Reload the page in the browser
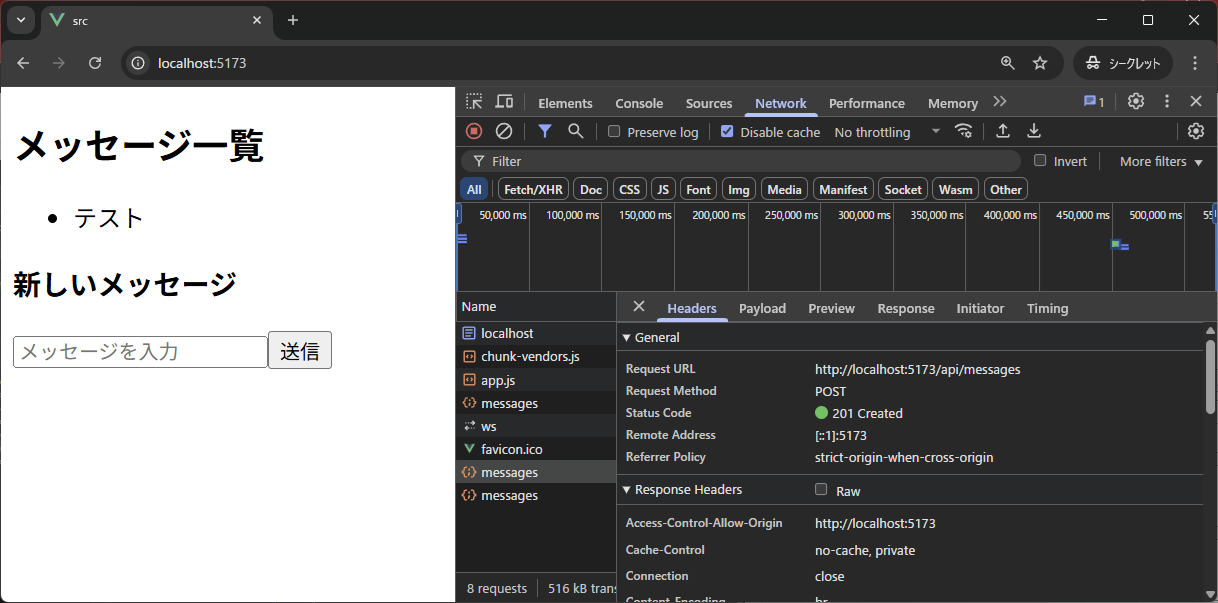The width and height of the screenshot is (1218, 603). pyautogui.click(x=95, y=63)
